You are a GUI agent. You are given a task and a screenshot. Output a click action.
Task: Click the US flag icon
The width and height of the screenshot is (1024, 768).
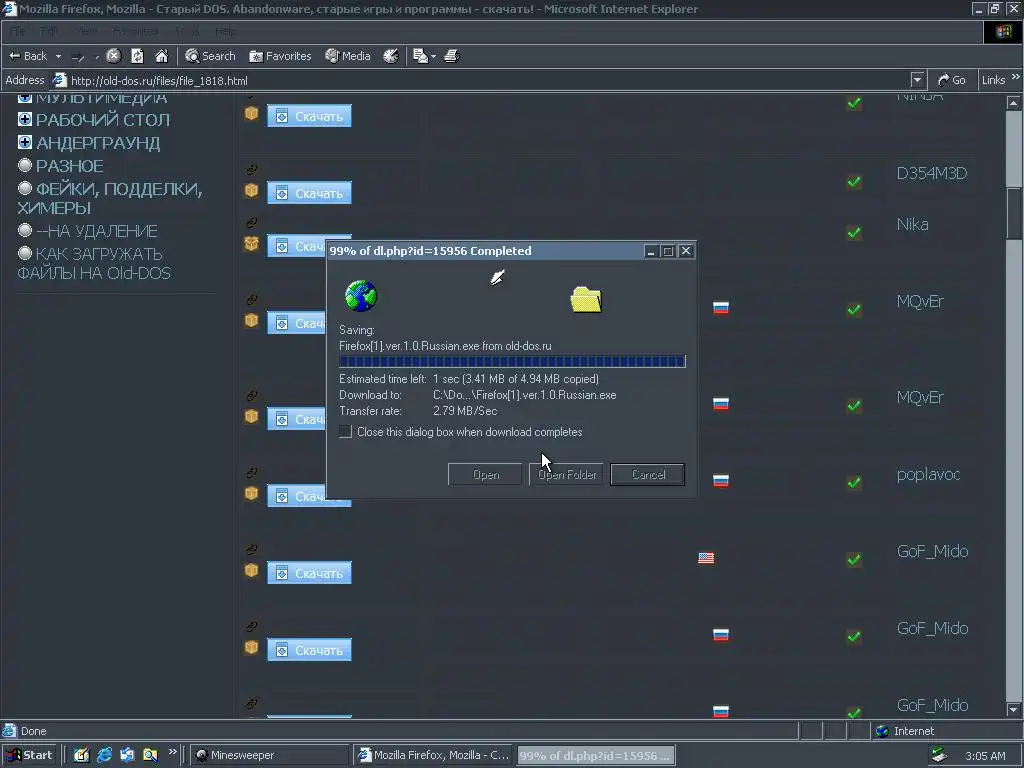(x=706, y=558)
